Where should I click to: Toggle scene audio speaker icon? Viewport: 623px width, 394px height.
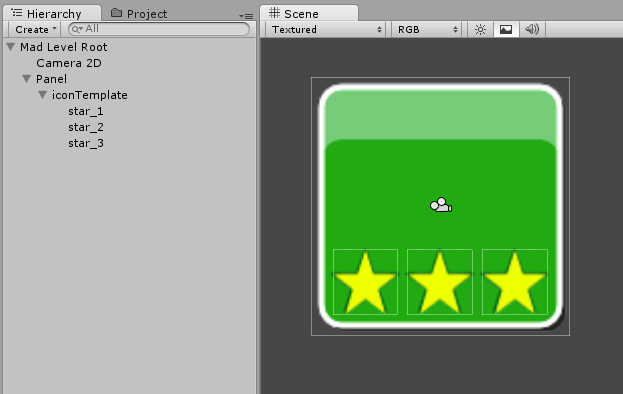[532, 29]
